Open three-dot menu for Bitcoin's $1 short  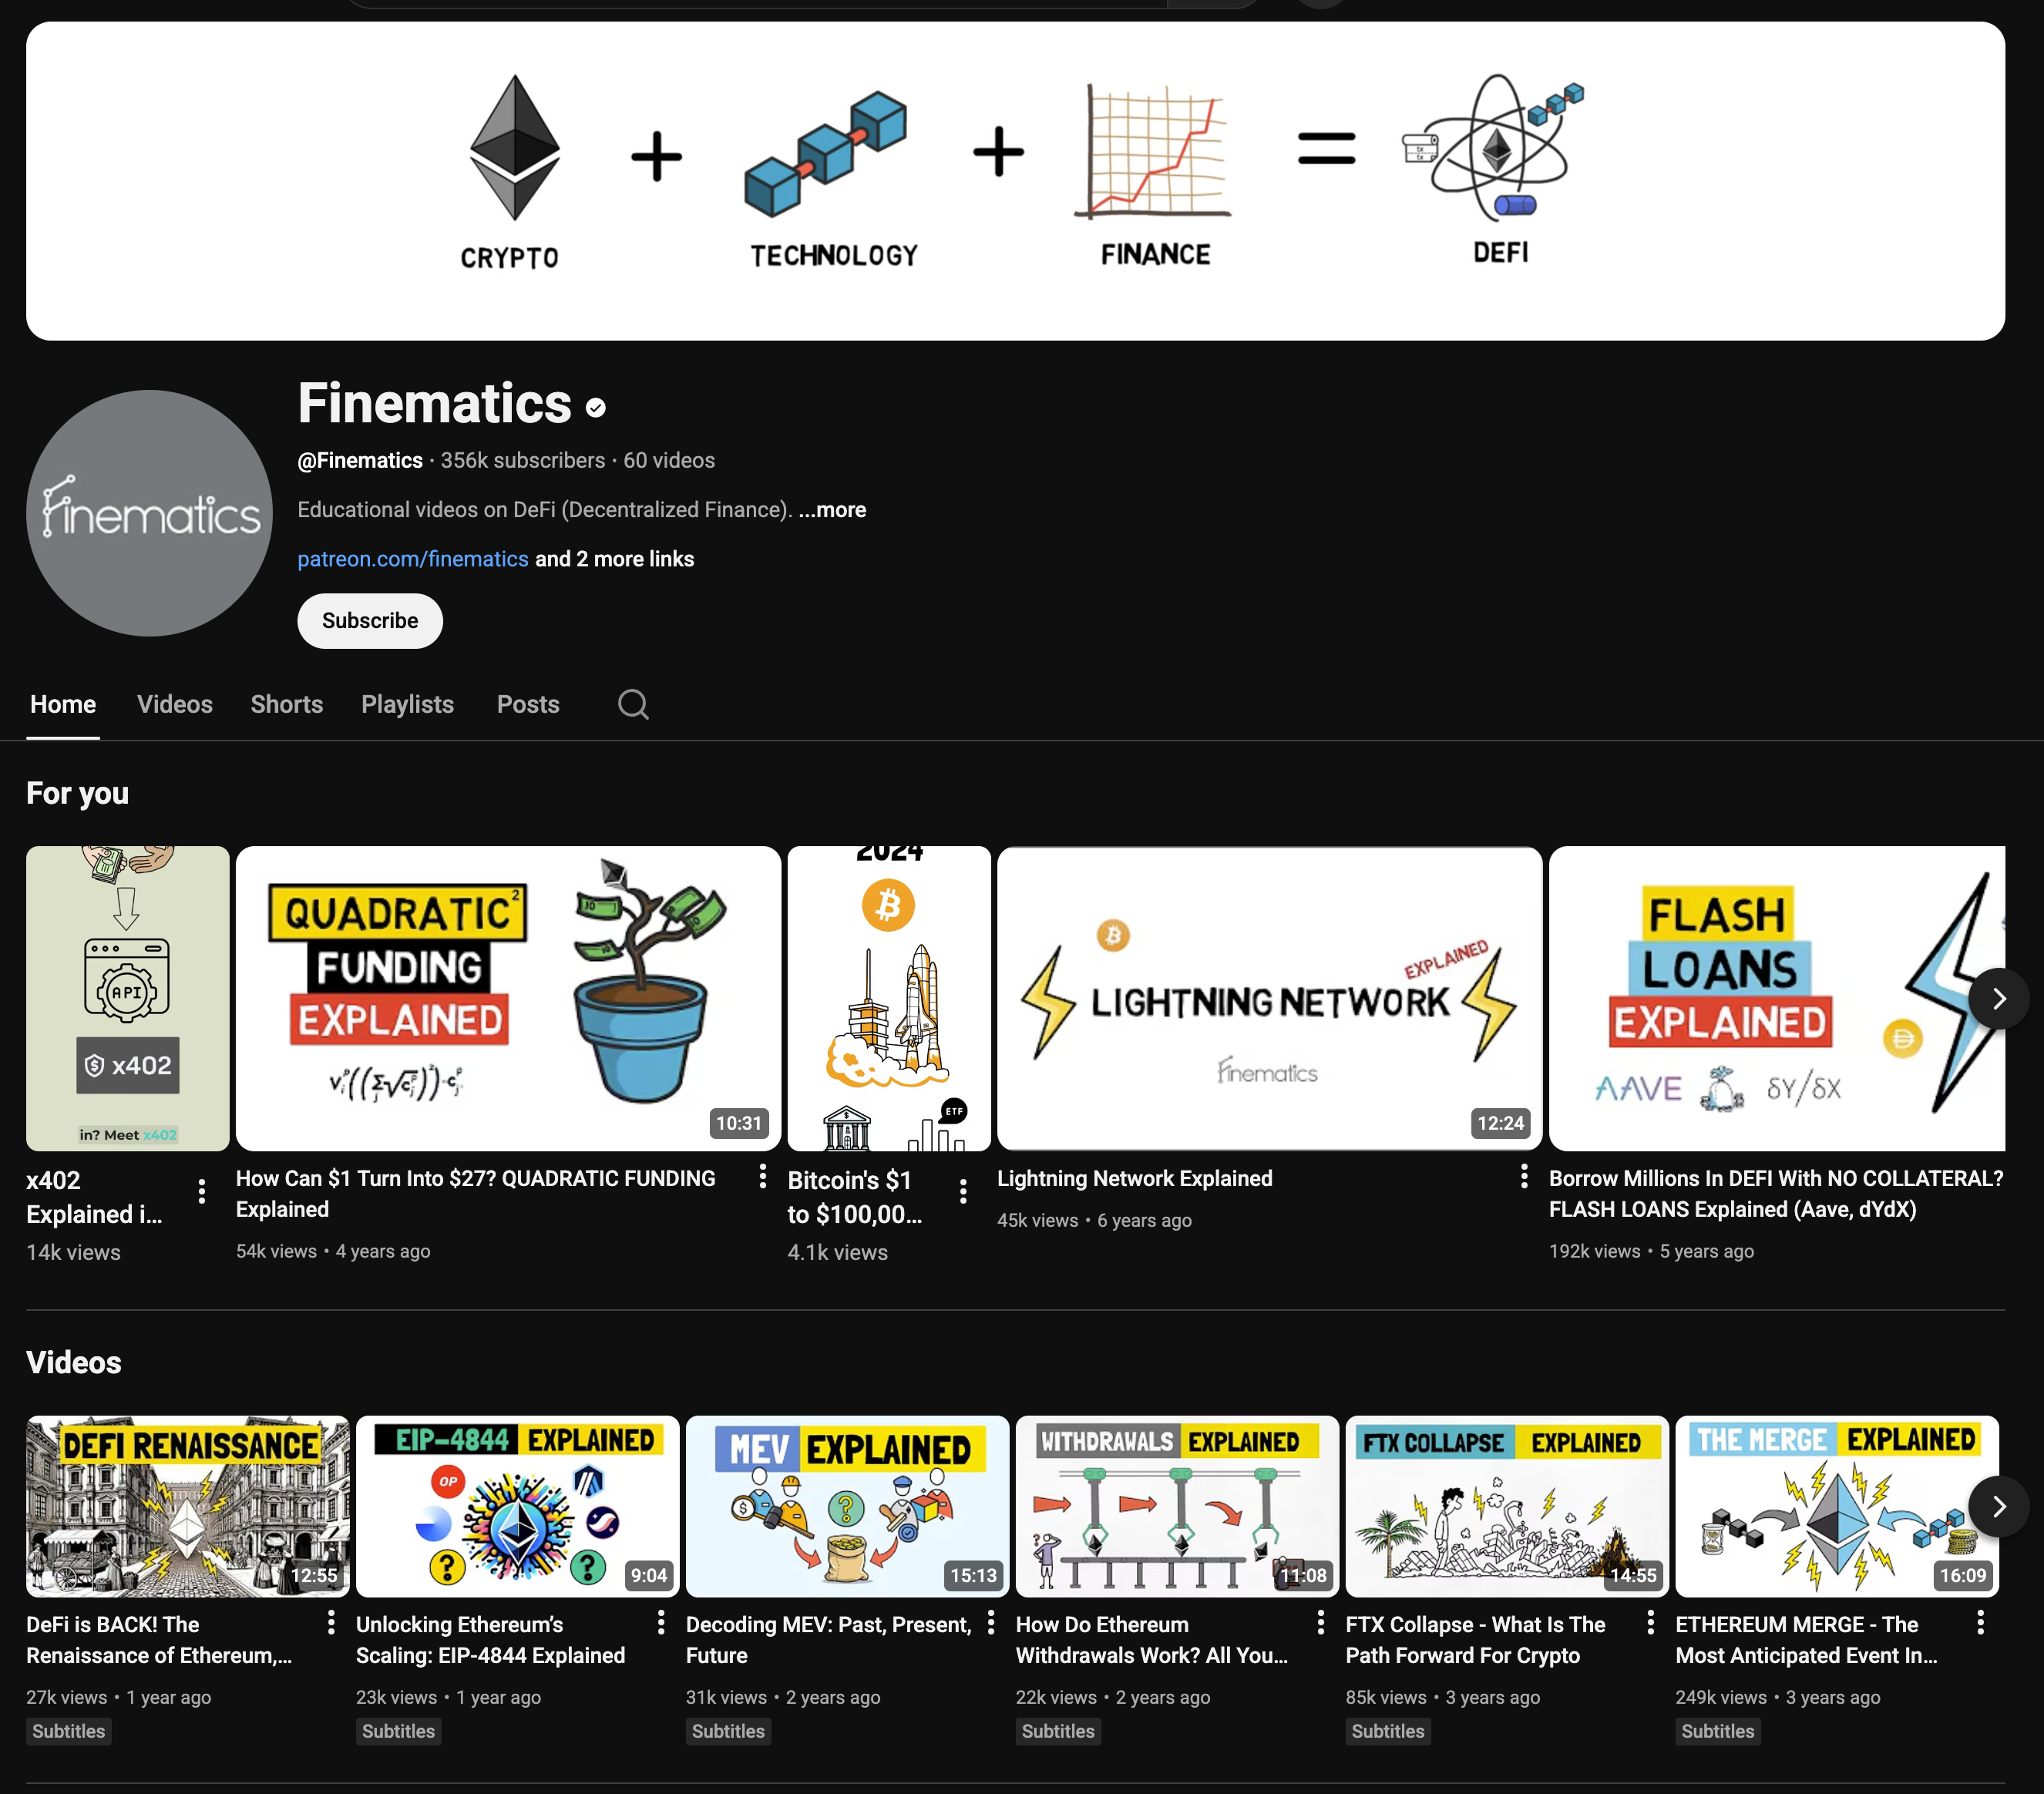(x=962, y=1190)
